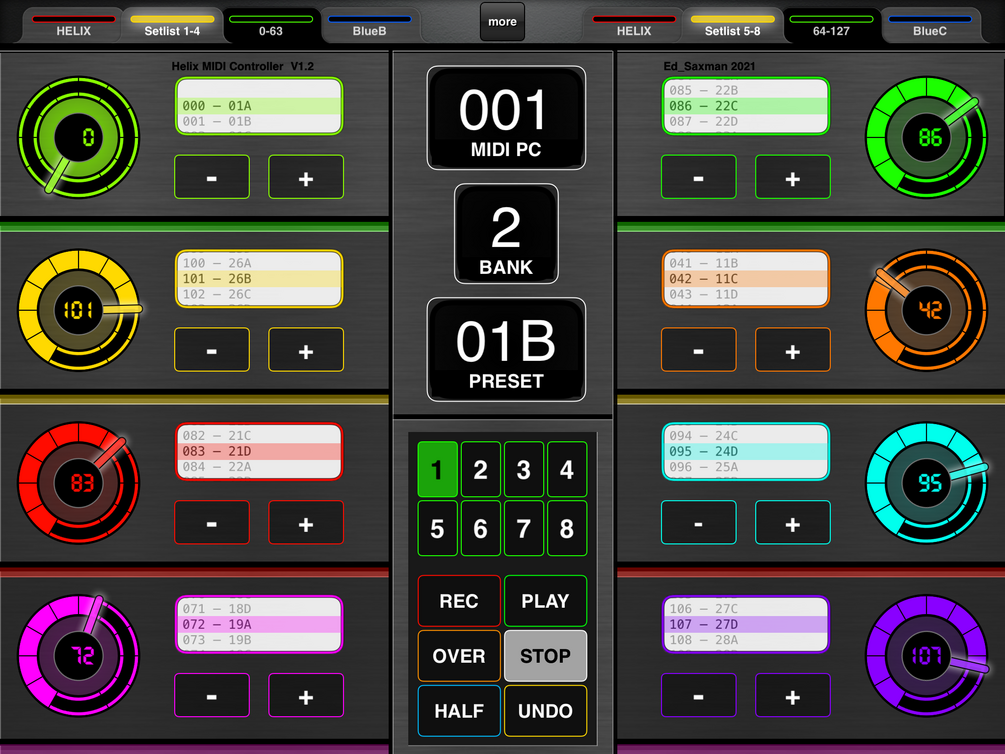
Task: Click the cyan minus button
Action: 699,523
